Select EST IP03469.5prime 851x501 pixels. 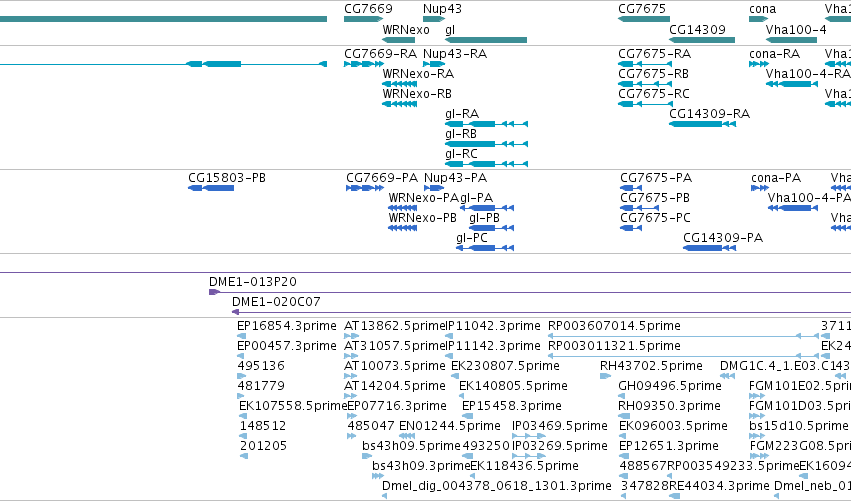(529, 436)
